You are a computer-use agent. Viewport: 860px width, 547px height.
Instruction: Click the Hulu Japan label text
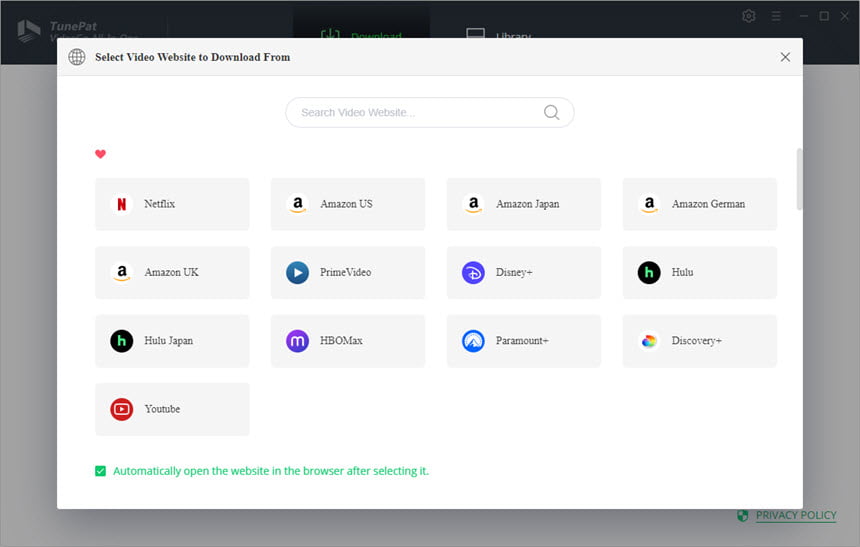168,341
